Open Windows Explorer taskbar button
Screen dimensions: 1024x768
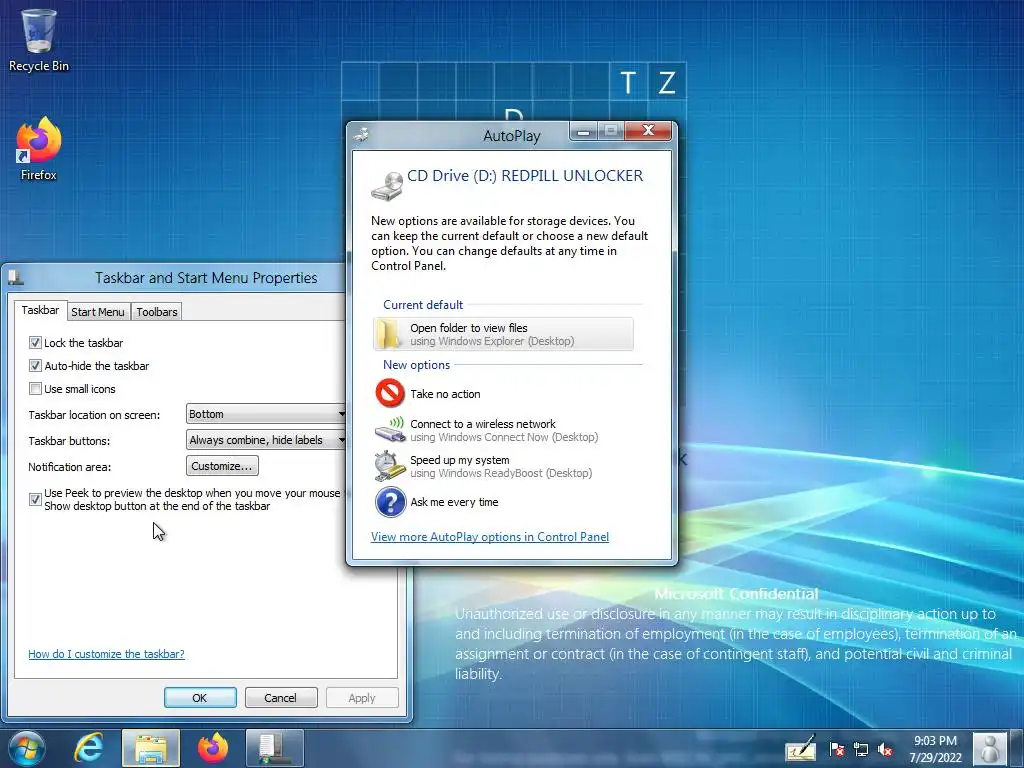pos(151,748)
